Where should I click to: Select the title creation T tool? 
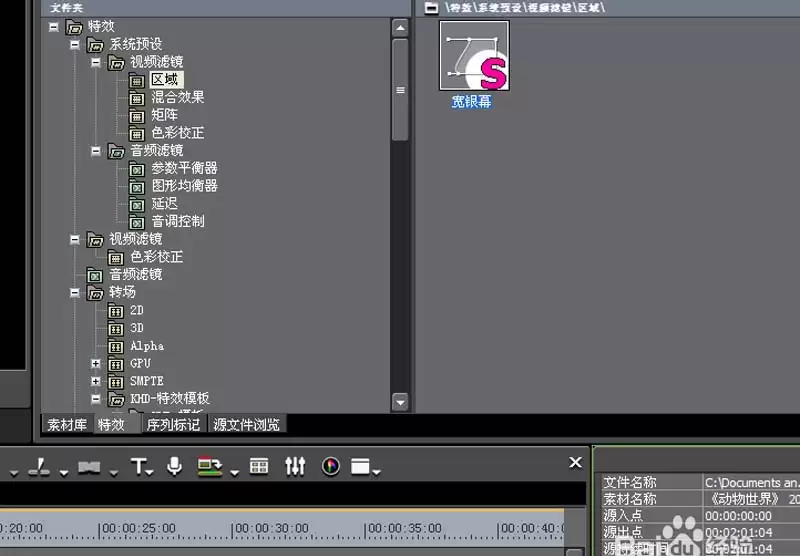(139, 466)
